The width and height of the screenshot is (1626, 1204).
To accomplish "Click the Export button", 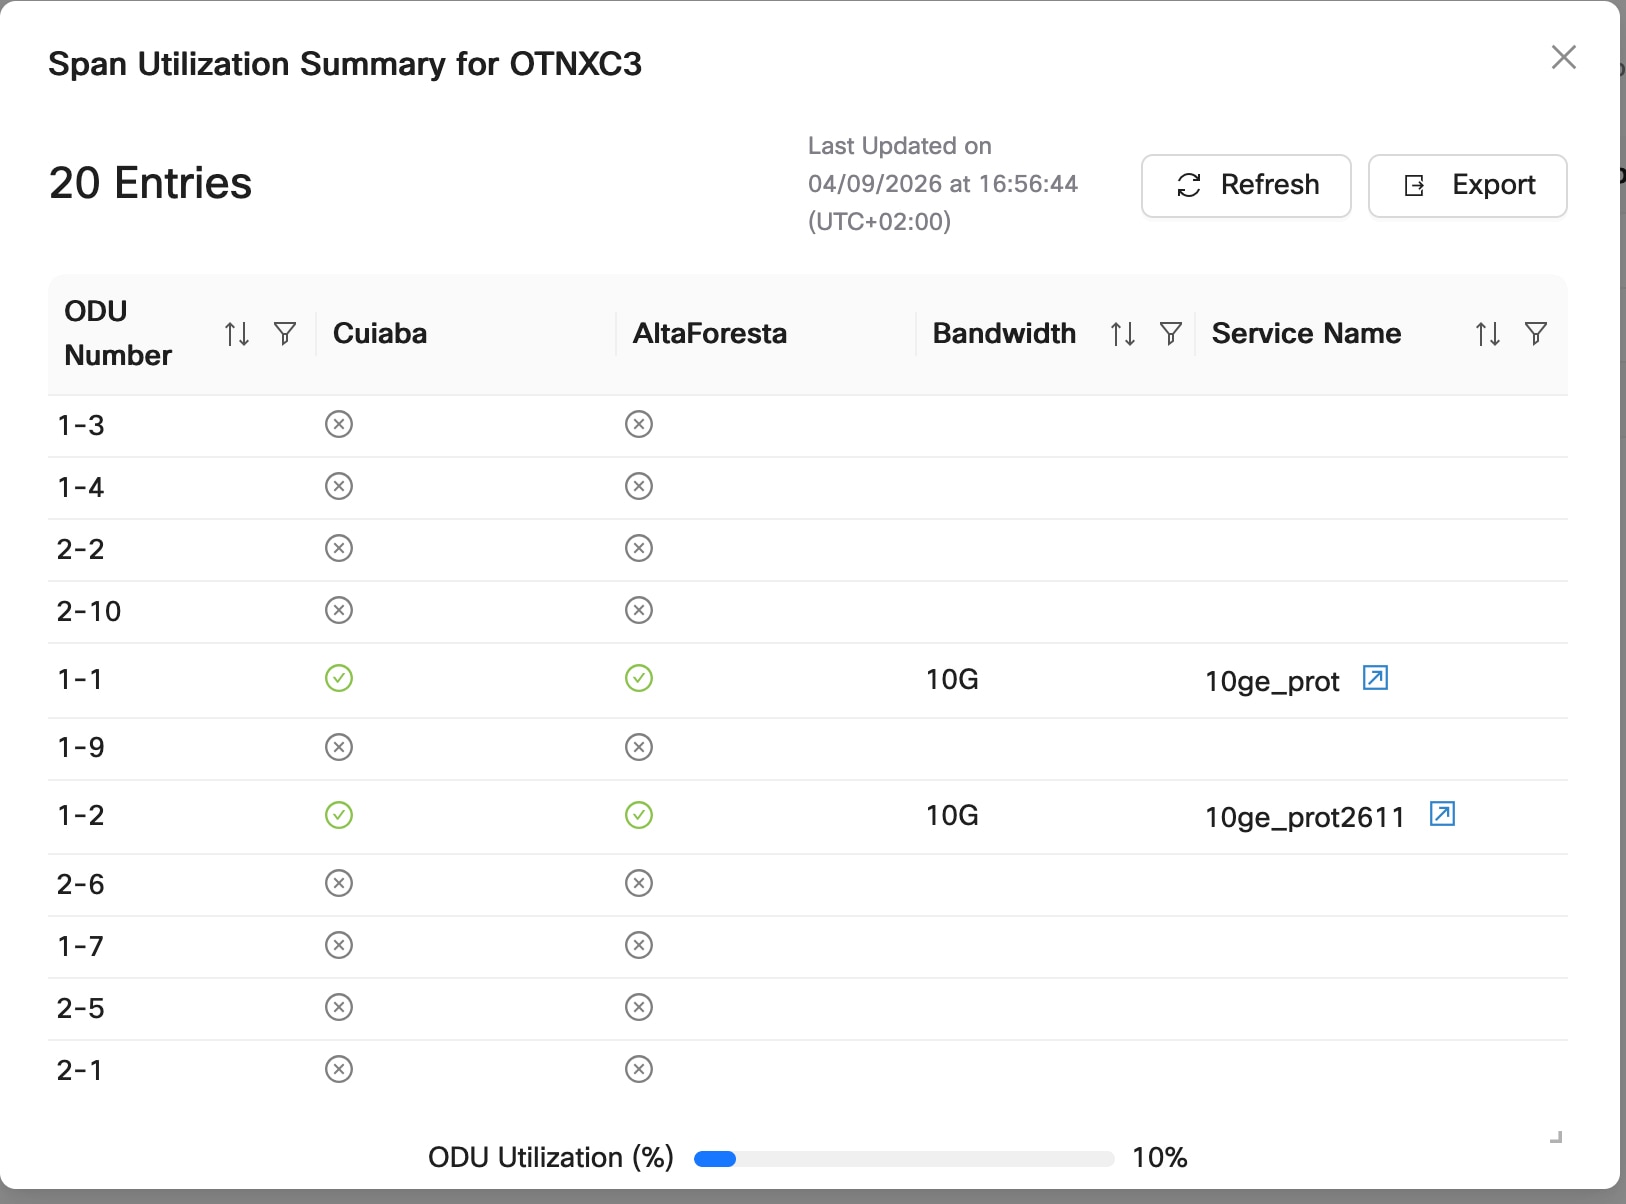I will pos(1467,185).
